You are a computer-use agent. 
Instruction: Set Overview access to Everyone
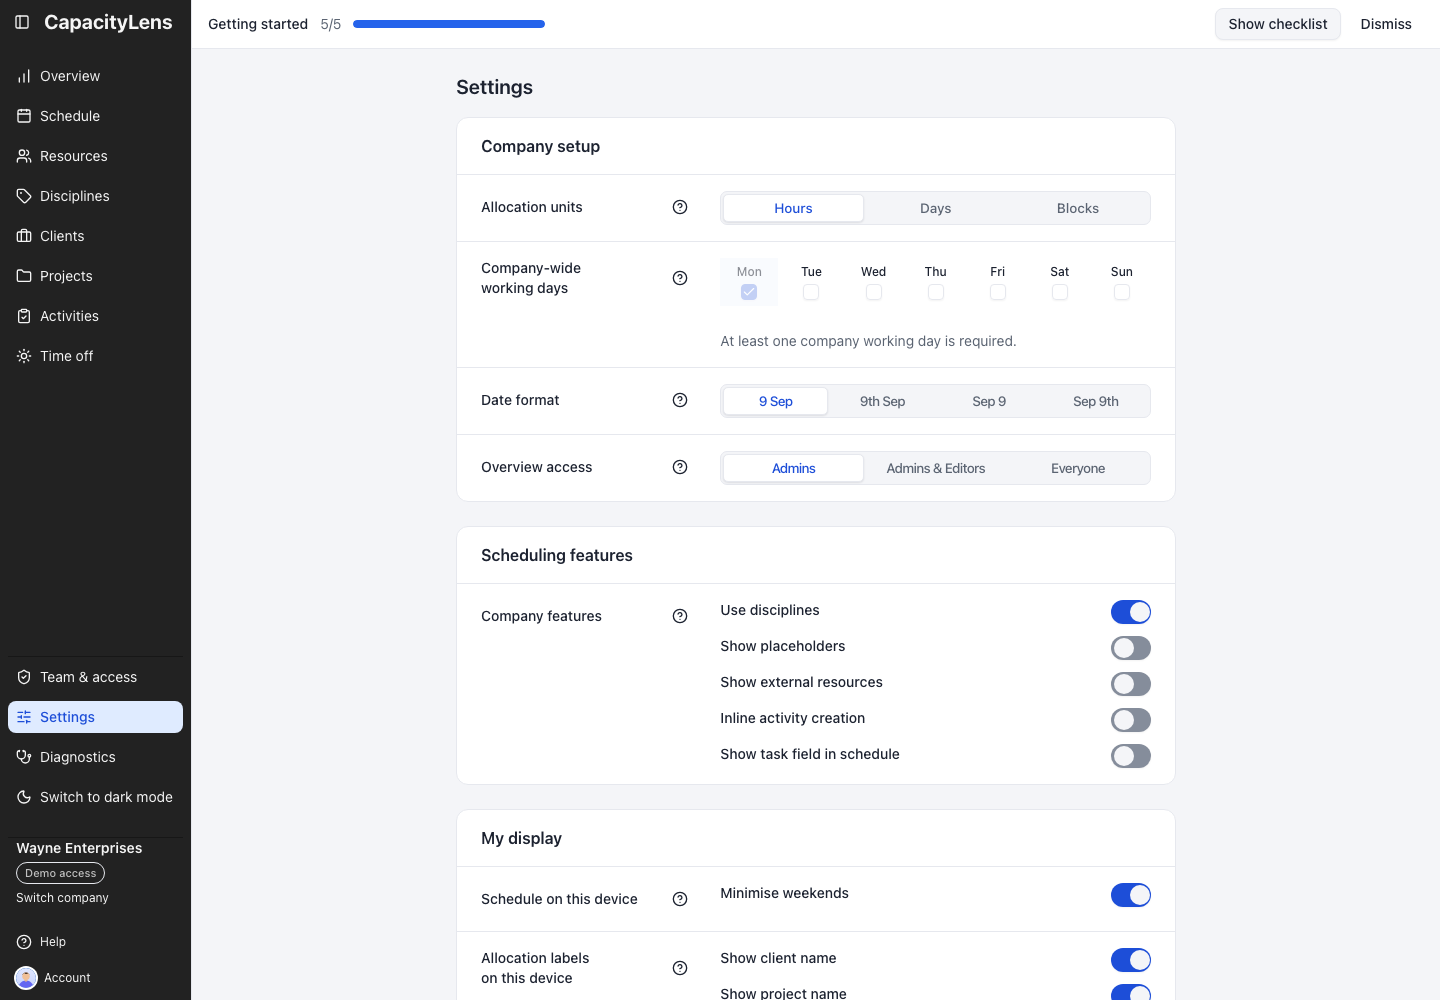click(1078, 468)
